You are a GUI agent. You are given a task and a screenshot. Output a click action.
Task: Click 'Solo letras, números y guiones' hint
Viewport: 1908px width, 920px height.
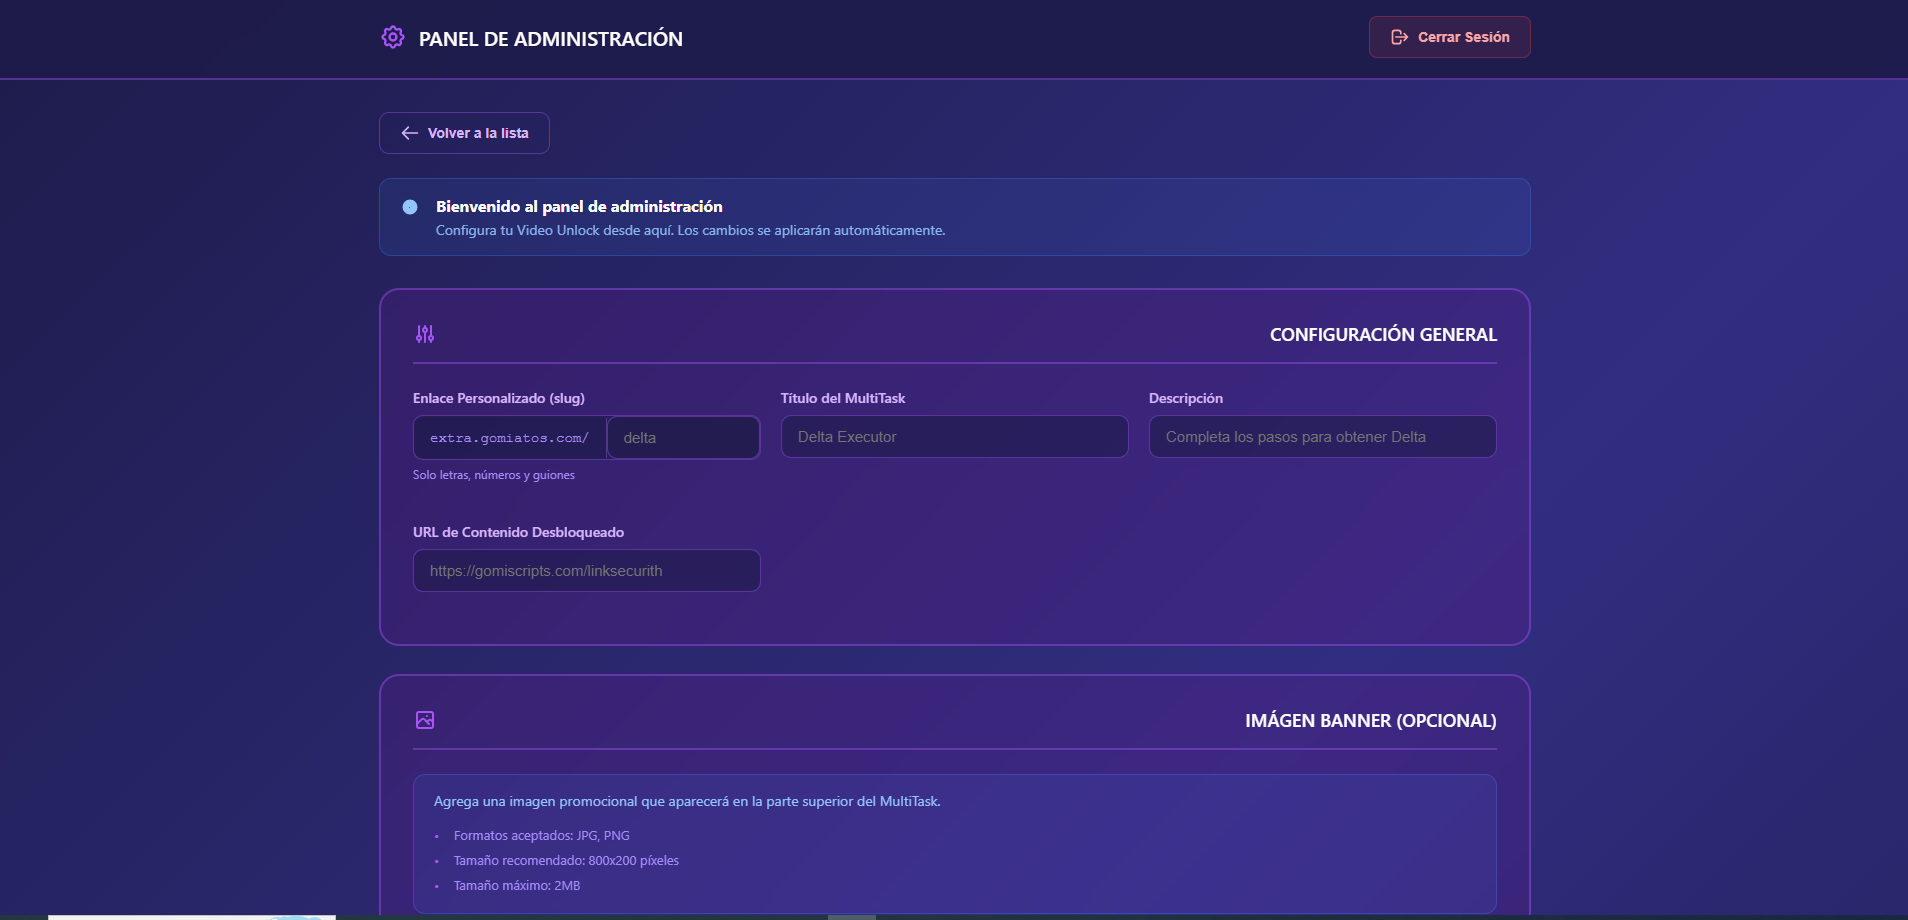tap(494, 475)
